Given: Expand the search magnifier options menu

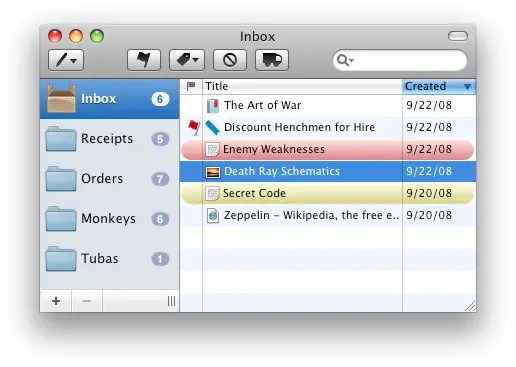Looking at the screenshot, I should (345, 60).
